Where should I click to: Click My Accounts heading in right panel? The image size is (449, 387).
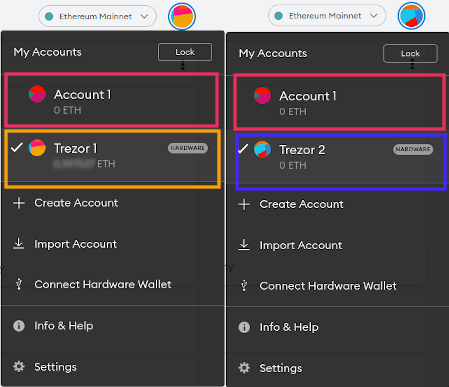pos(273,53)
